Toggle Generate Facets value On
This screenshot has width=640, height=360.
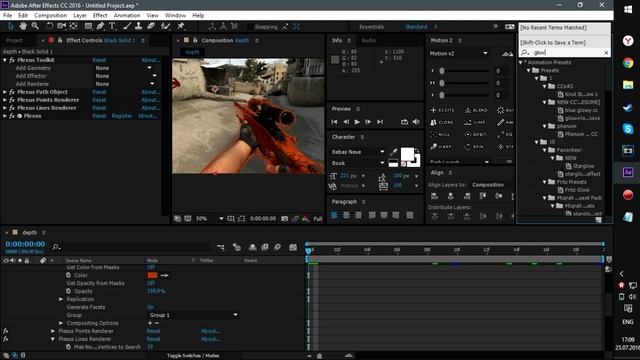tap(151, 307)
